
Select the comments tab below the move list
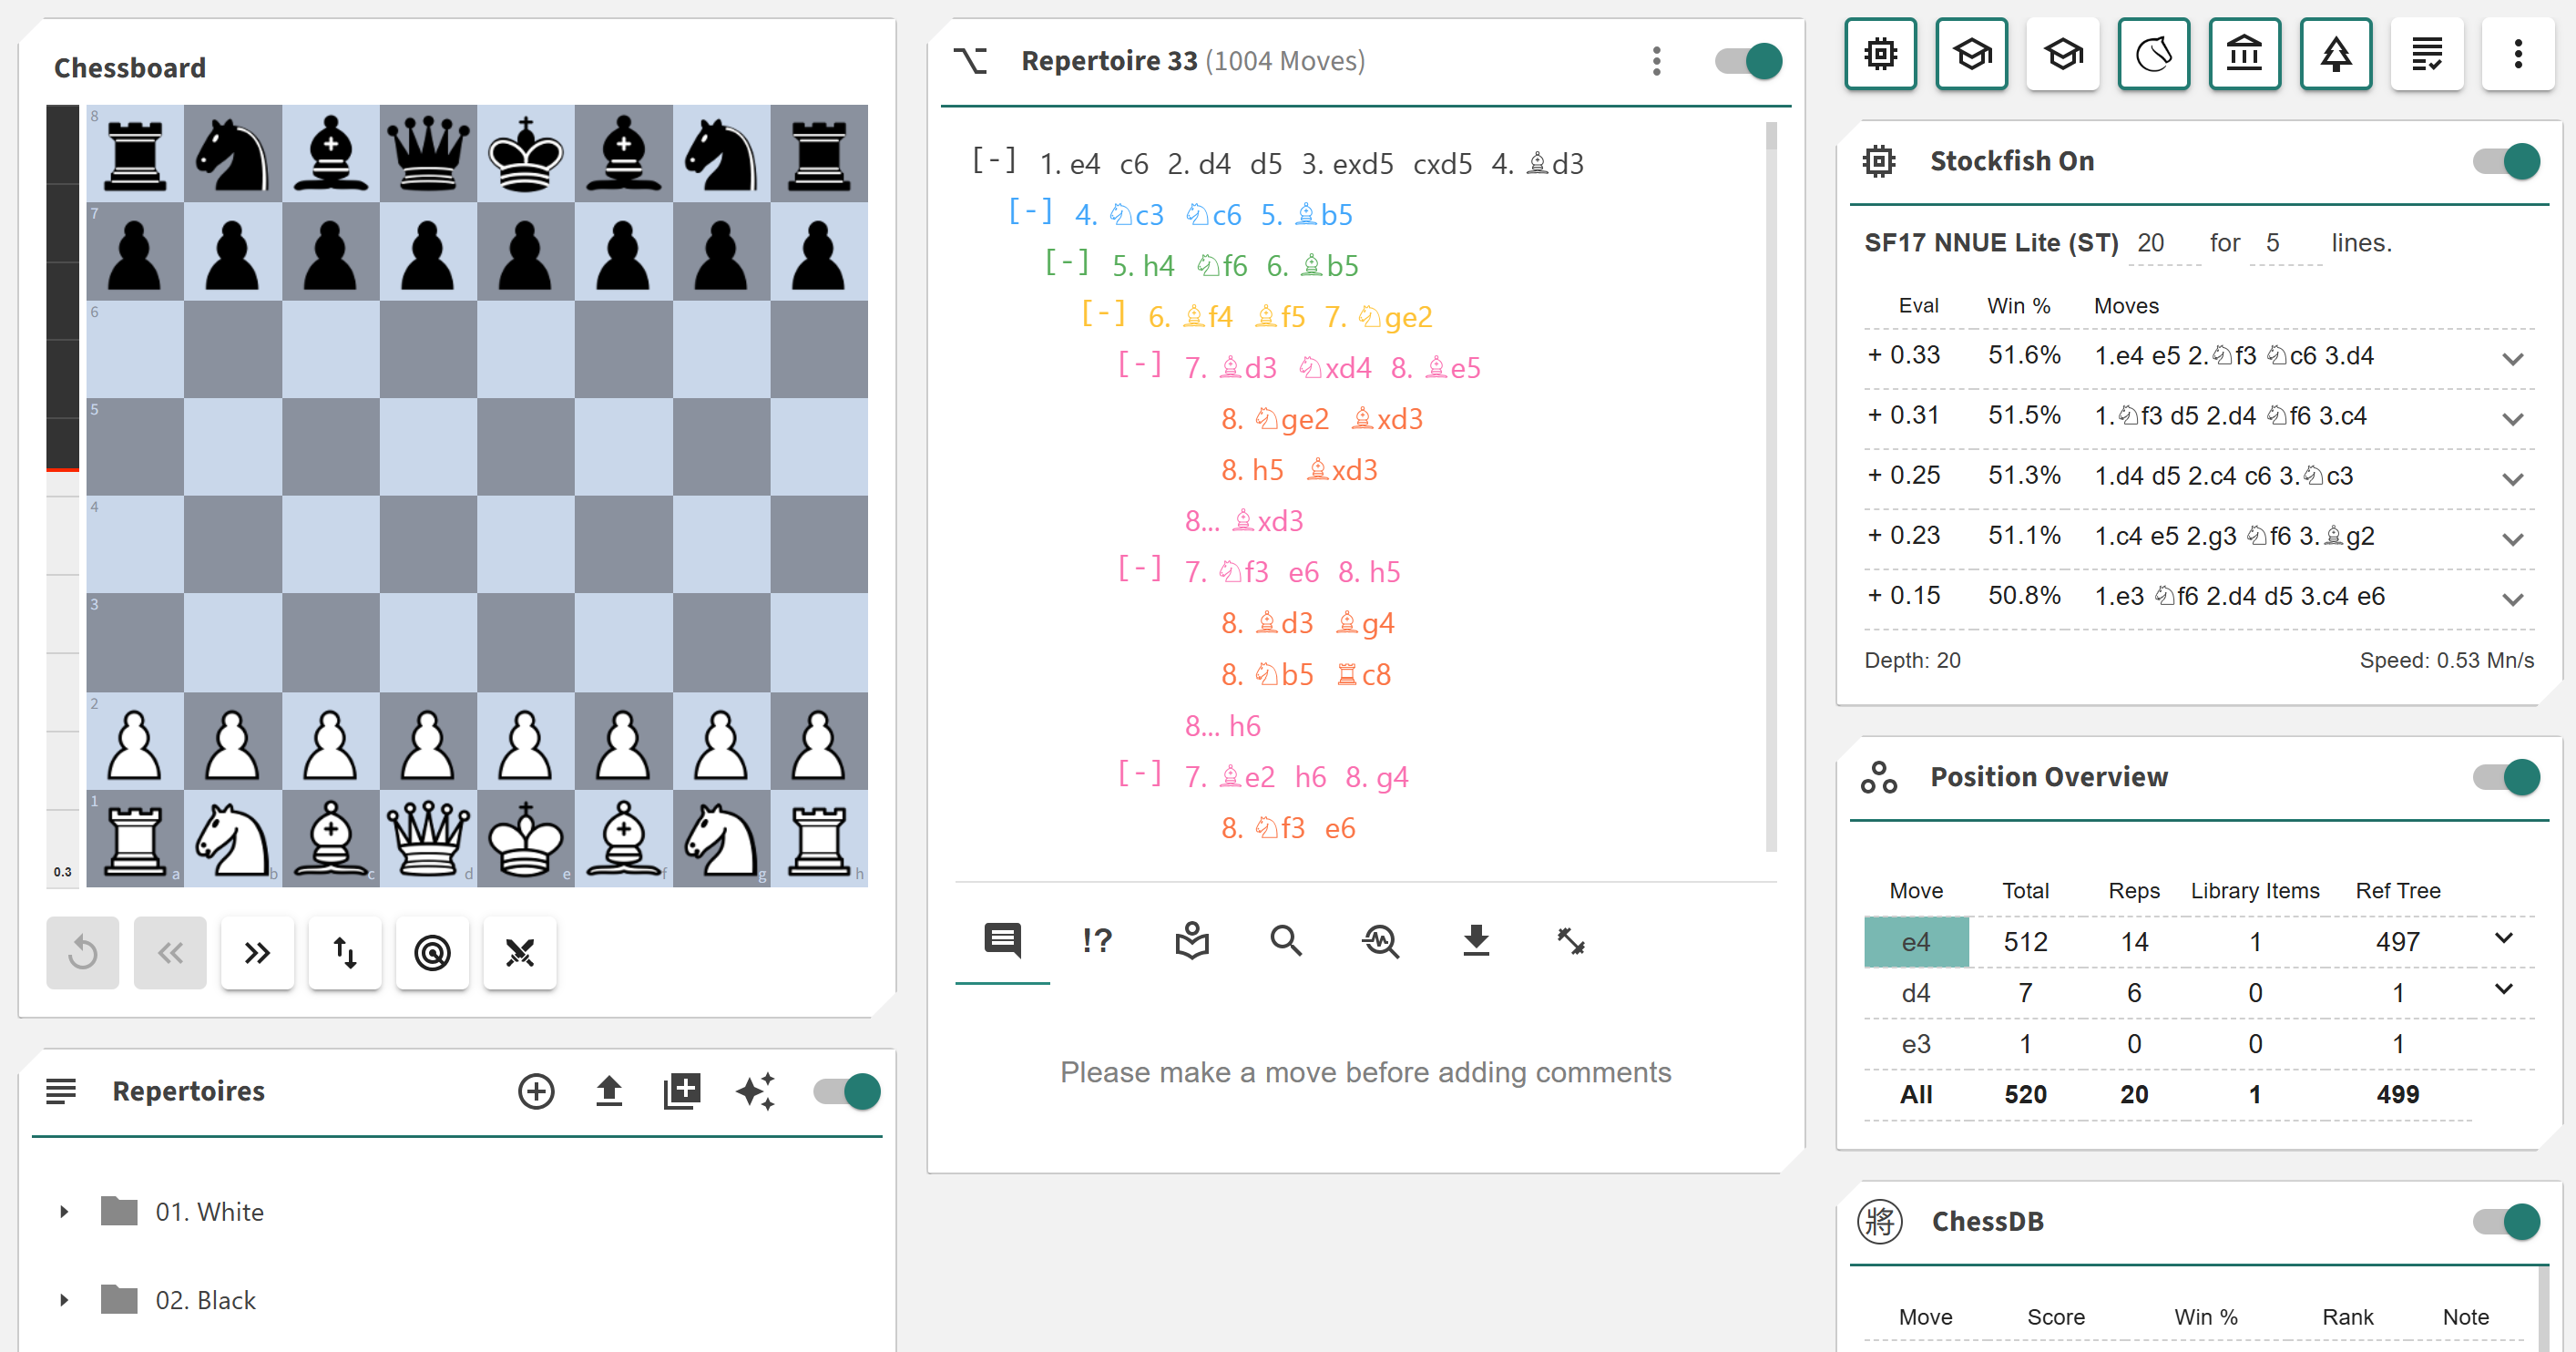point(1002,940)
